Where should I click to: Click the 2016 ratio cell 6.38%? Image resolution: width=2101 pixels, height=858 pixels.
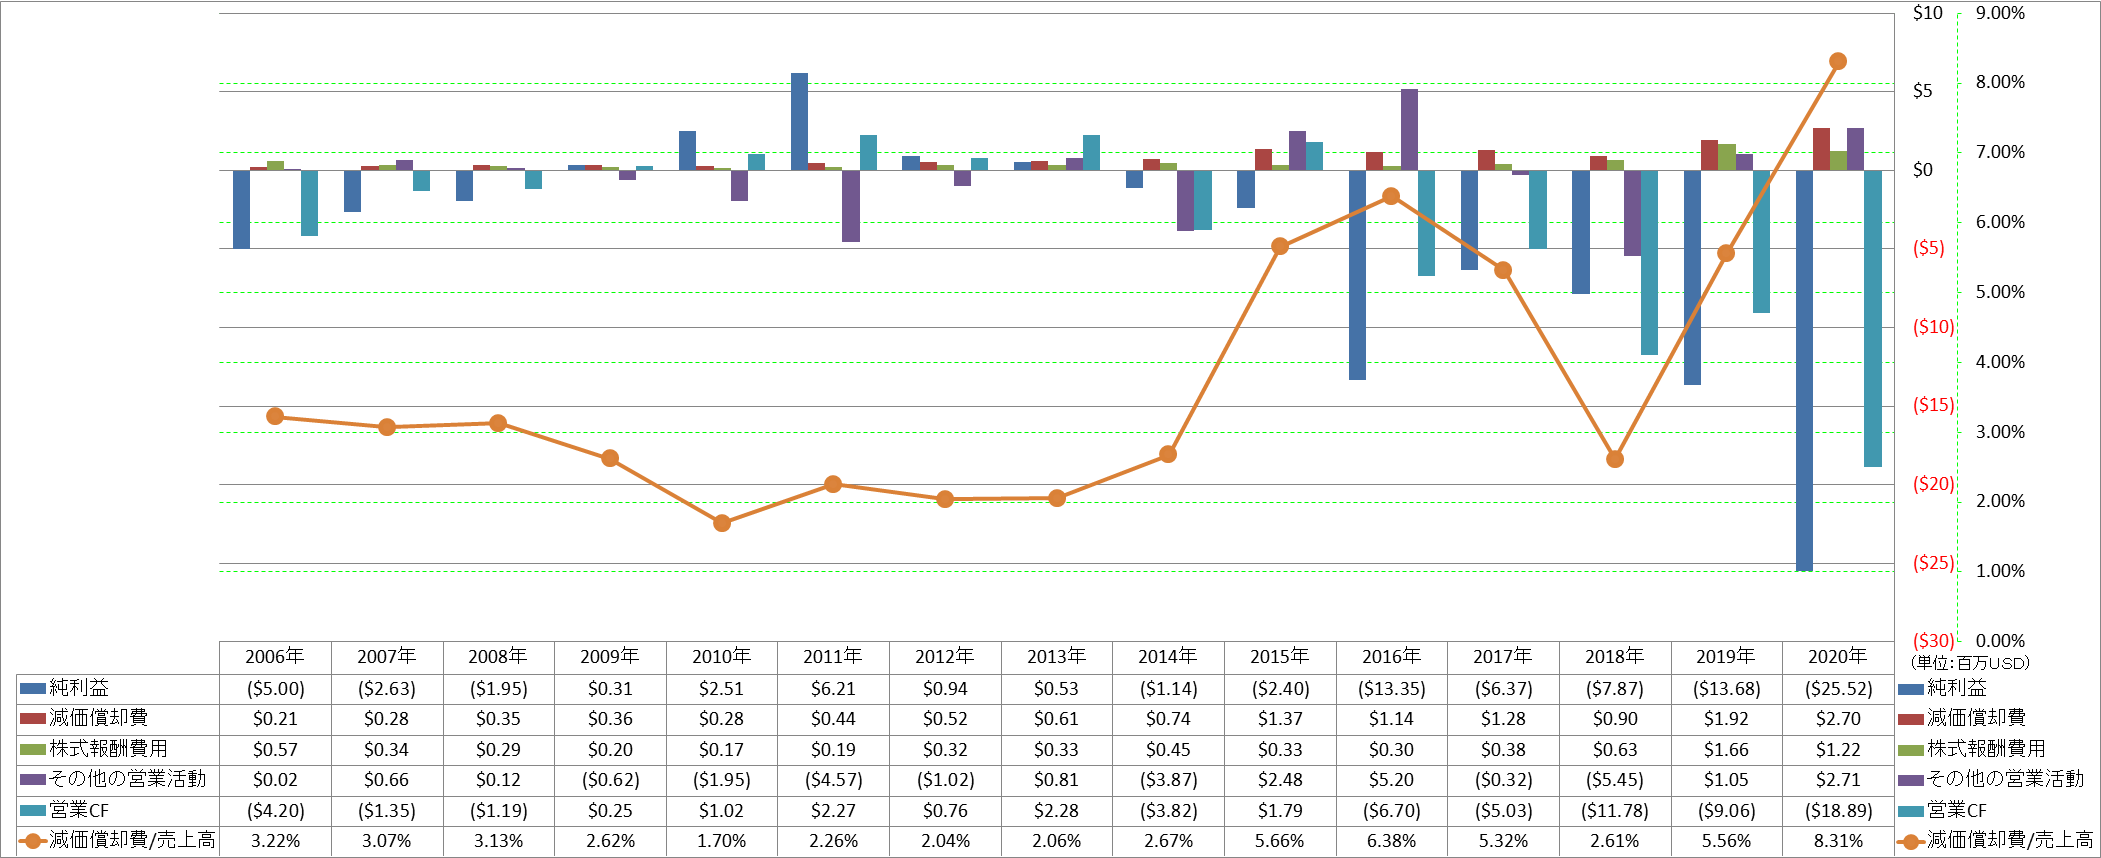click(1391, 841)
